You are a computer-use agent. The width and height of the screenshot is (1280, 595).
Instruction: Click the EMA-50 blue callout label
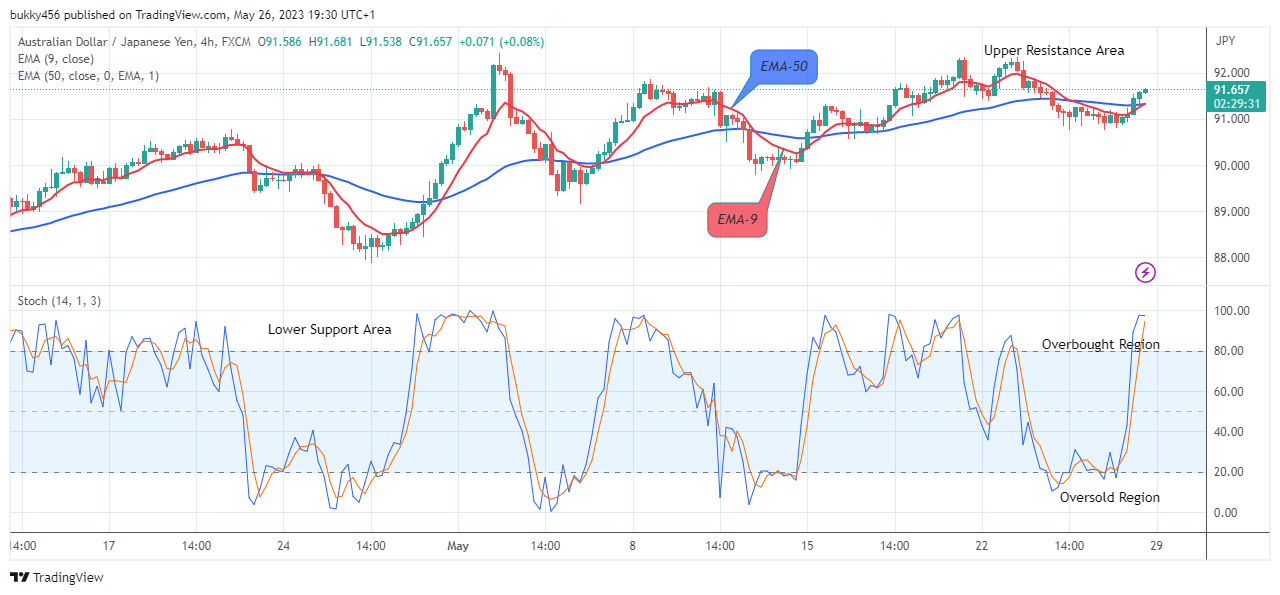coord(785,68)
